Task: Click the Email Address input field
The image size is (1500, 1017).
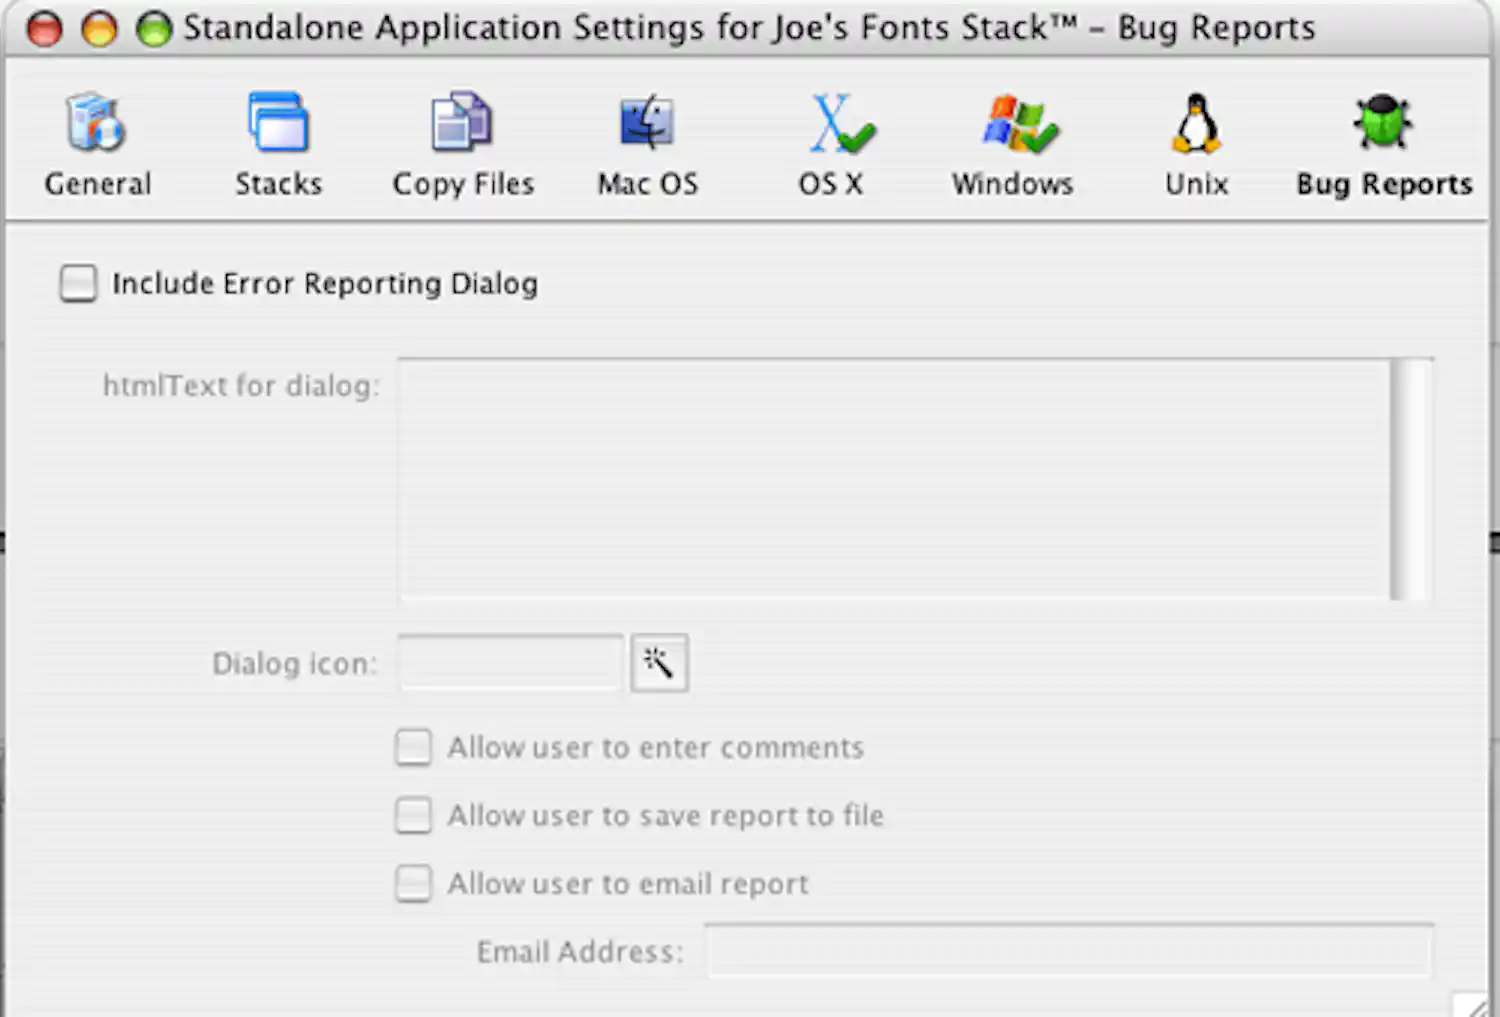Action: 1068,951
